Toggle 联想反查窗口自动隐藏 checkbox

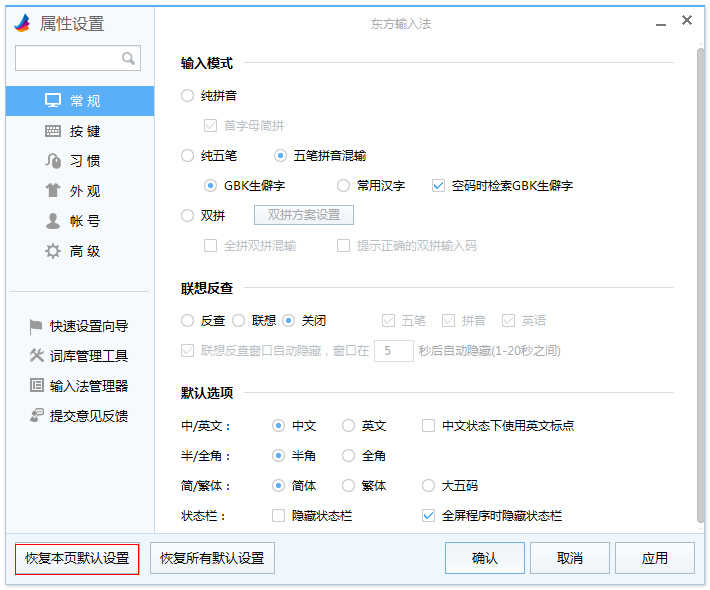coord(187,350)
